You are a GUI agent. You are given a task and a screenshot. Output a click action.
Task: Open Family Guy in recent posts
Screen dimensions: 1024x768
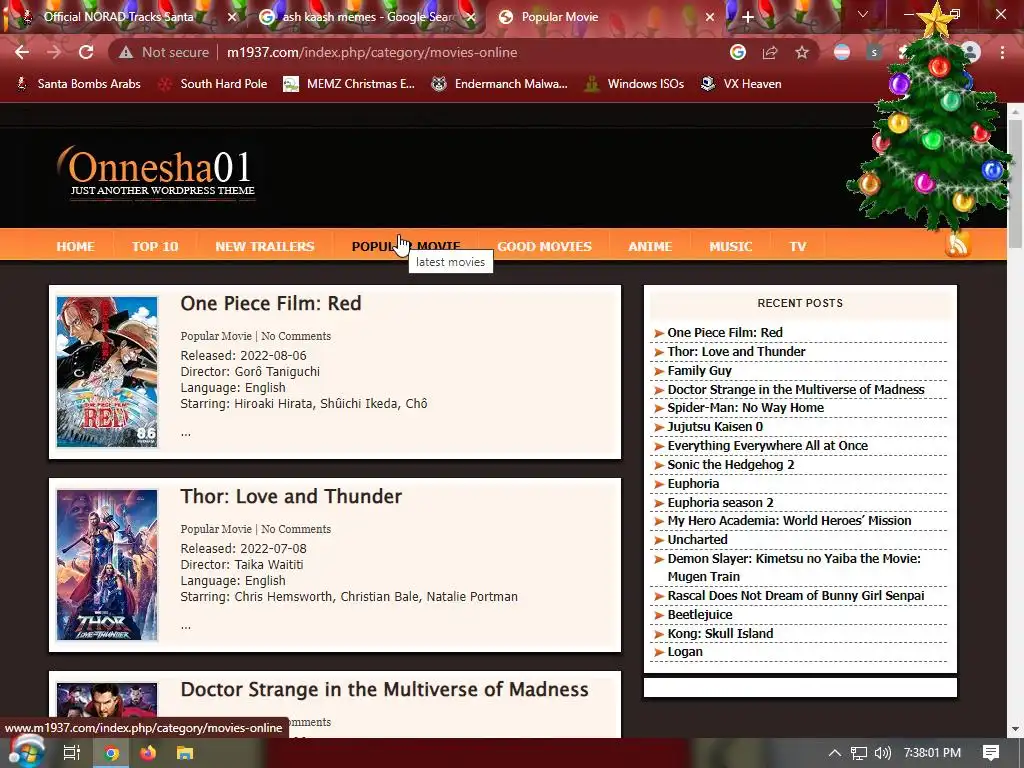(x=699, y=370)
